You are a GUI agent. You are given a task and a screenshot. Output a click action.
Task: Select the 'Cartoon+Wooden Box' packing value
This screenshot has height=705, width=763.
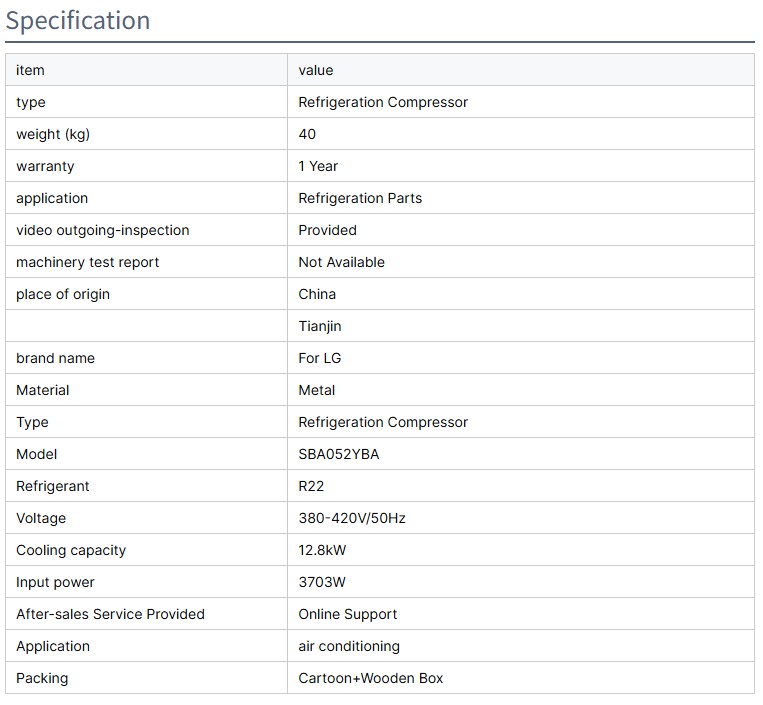tap(370, 678)
